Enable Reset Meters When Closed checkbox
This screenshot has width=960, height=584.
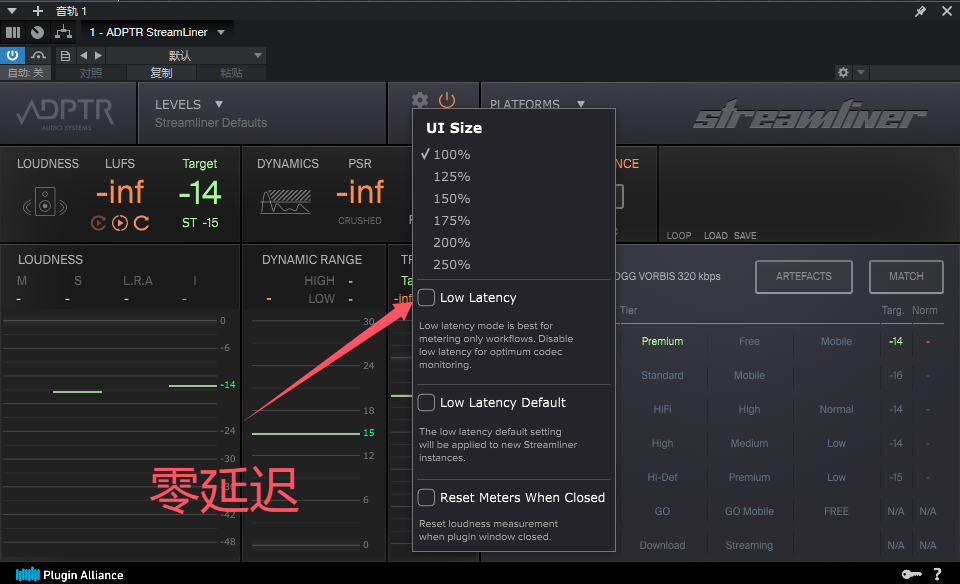coord(426,497)
